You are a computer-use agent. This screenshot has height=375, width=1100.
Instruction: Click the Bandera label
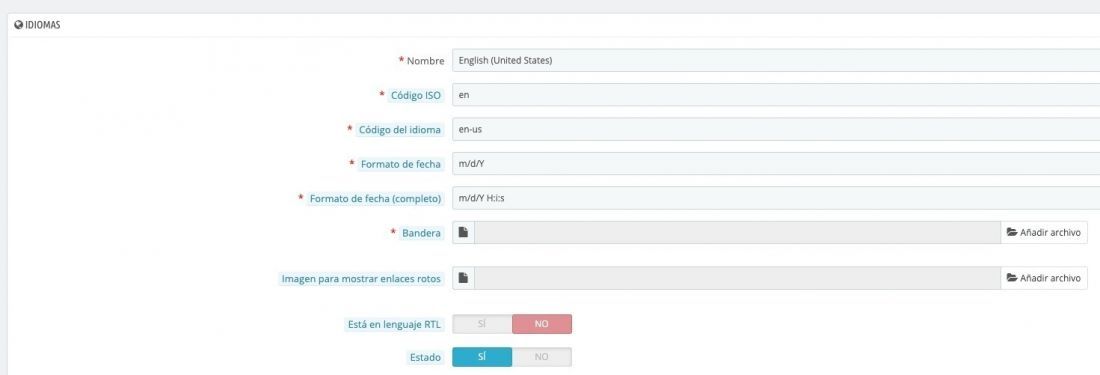click(422, 233)
